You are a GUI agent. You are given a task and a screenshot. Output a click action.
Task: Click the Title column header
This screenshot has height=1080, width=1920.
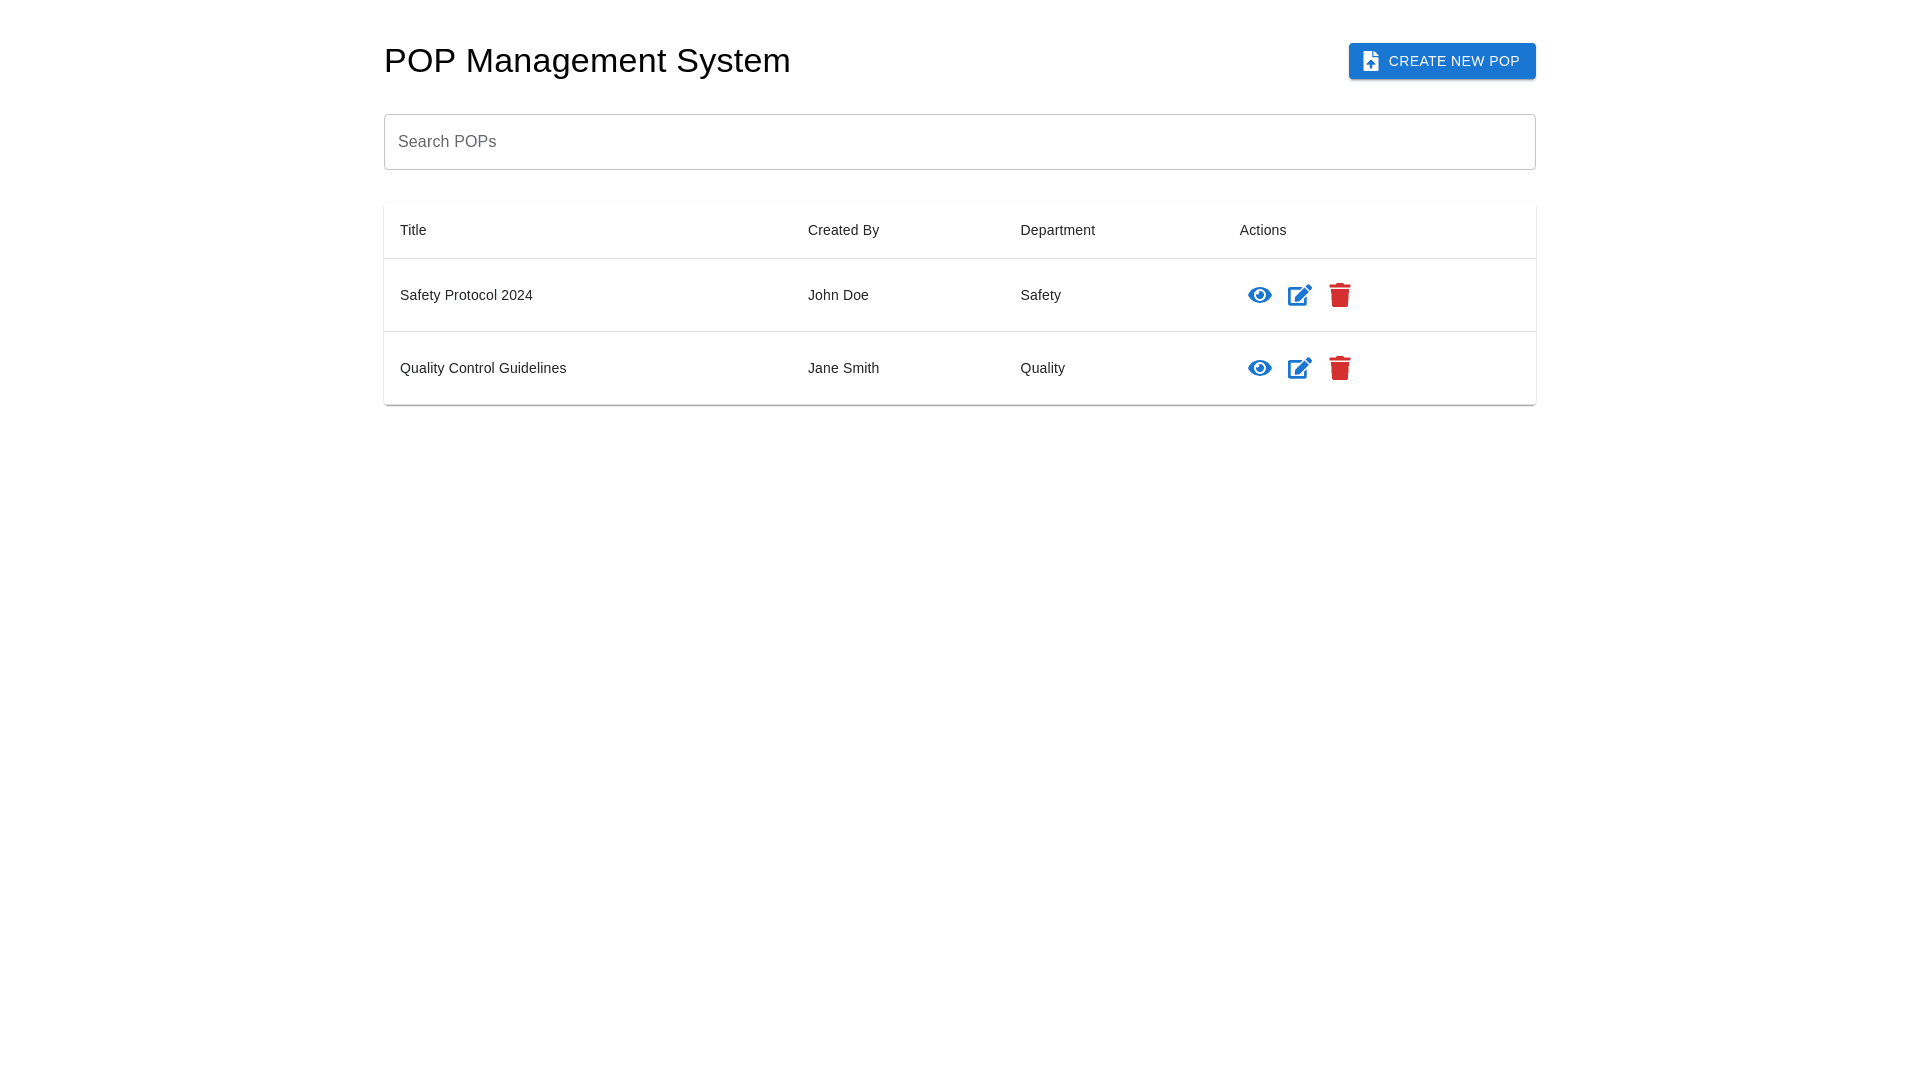[413, 230]
